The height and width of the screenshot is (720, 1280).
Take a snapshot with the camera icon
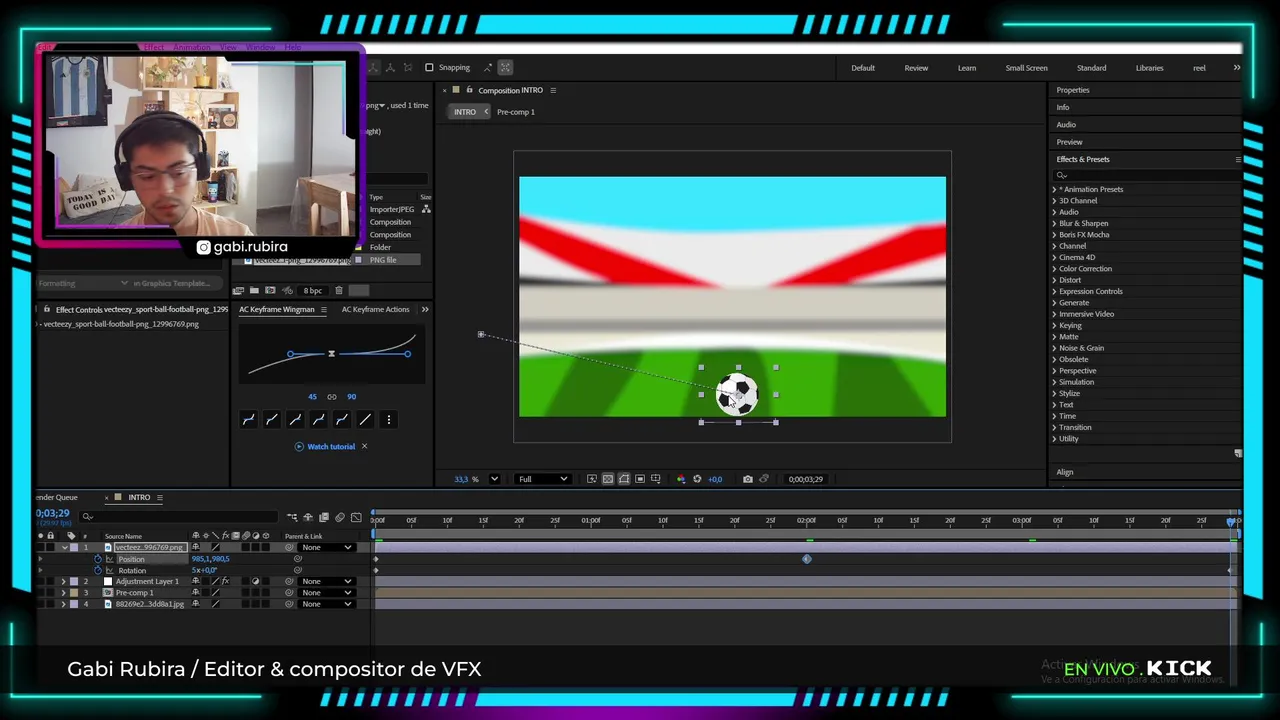748,479
